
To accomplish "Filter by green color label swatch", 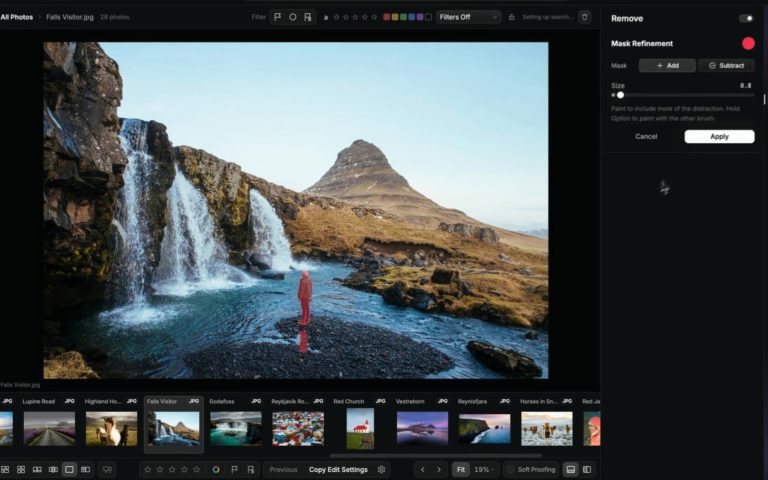I will [403, 17].
